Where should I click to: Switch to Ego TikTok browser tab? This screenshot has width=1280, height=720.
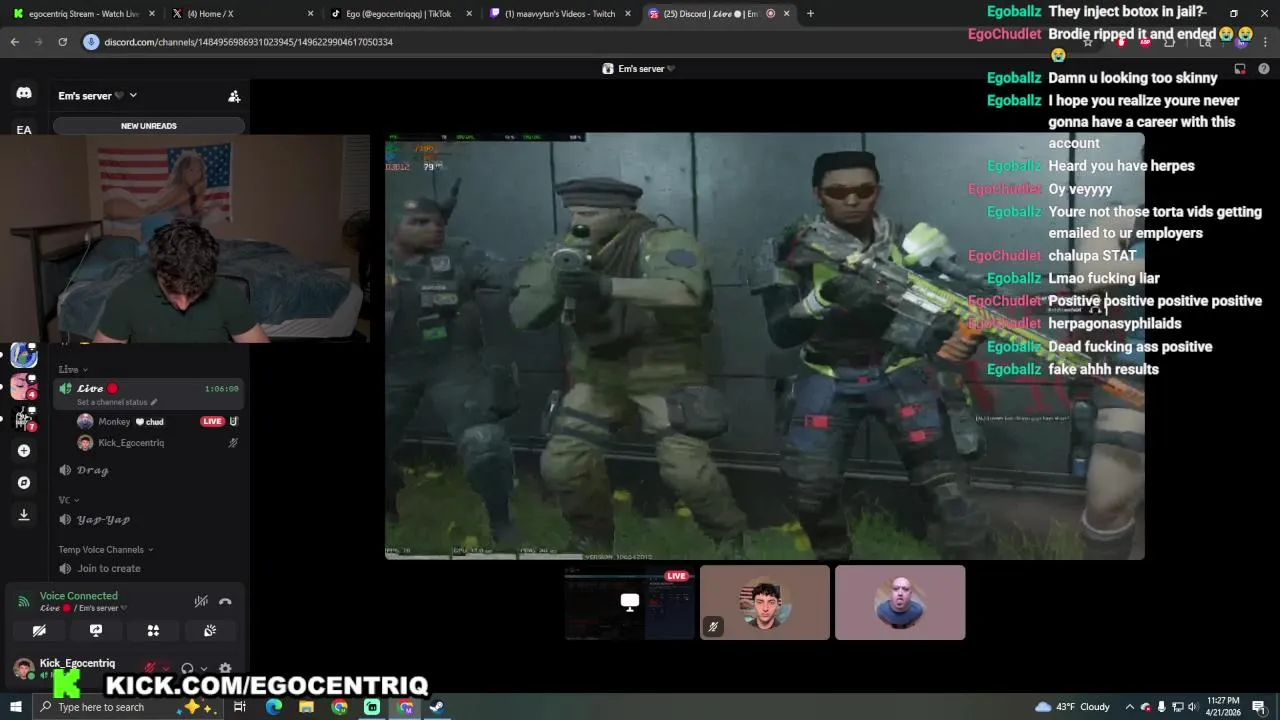pos(401,14)
